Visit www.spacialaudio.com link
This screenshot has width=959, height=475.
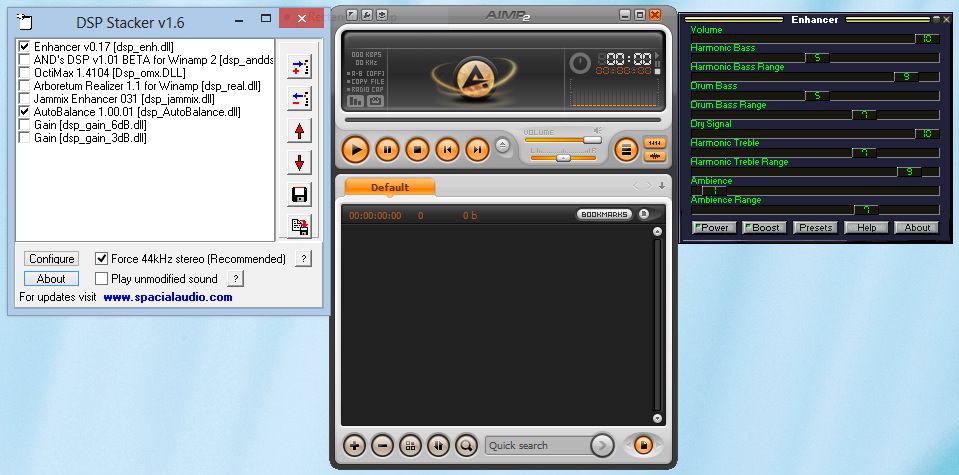coord(168,298)
